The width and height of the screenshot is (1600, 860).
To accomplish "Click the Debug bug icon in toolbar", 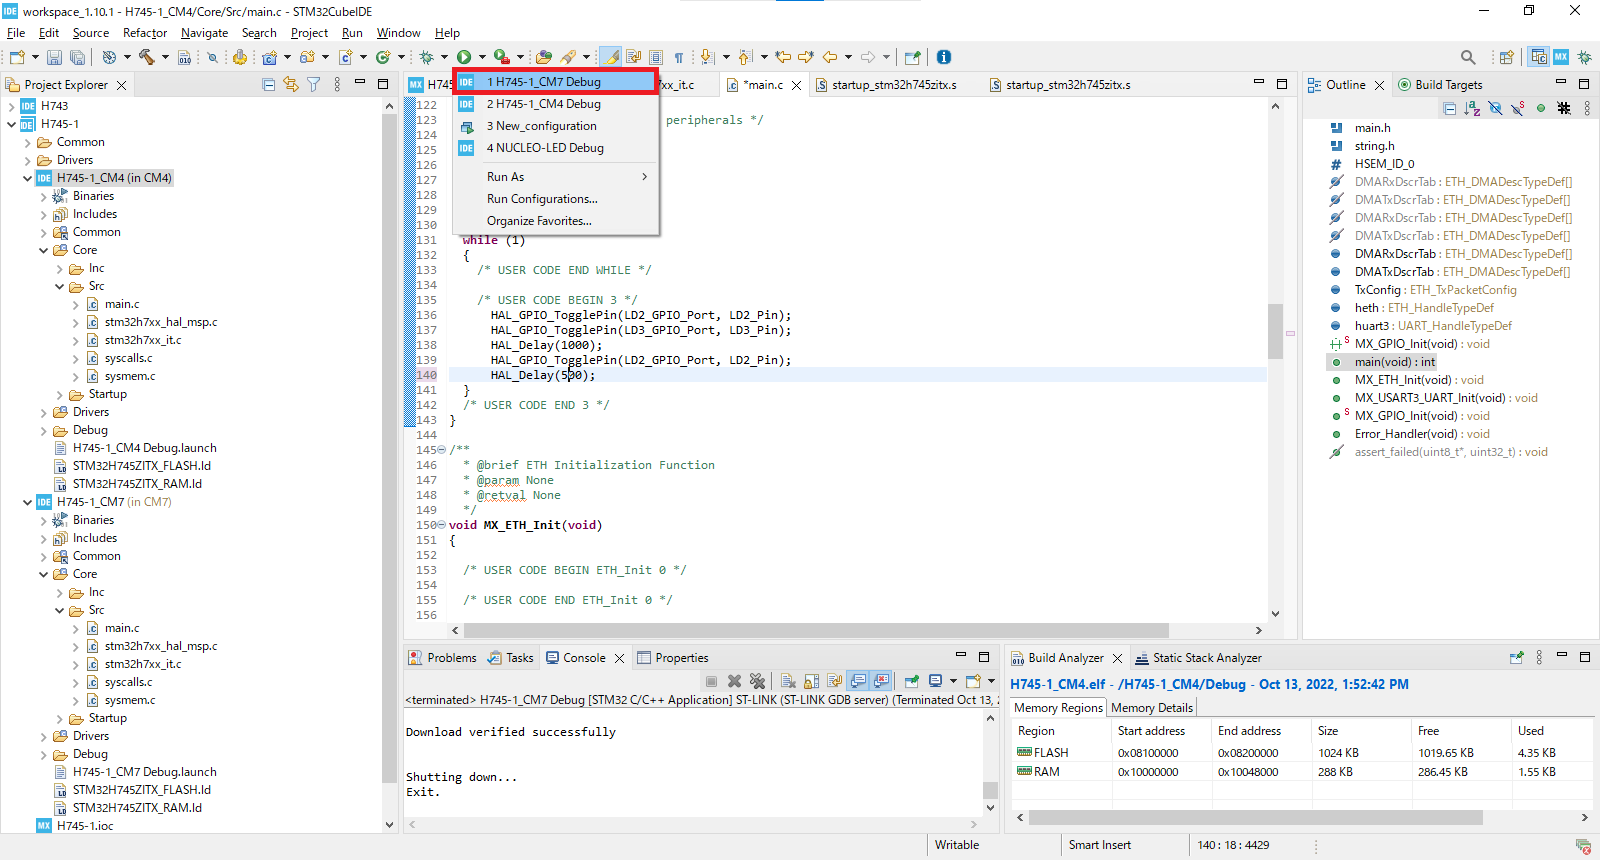I will [427, 57].
